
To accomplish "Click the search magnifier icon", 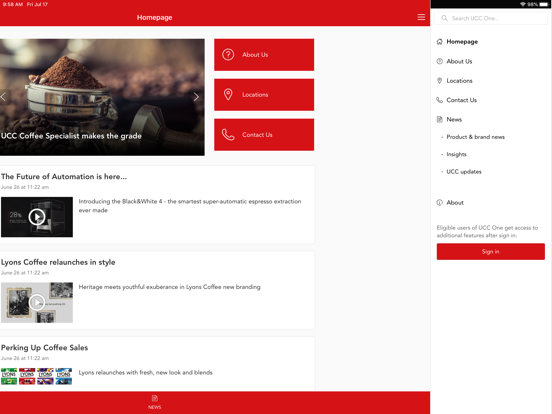I will [444, 18].
